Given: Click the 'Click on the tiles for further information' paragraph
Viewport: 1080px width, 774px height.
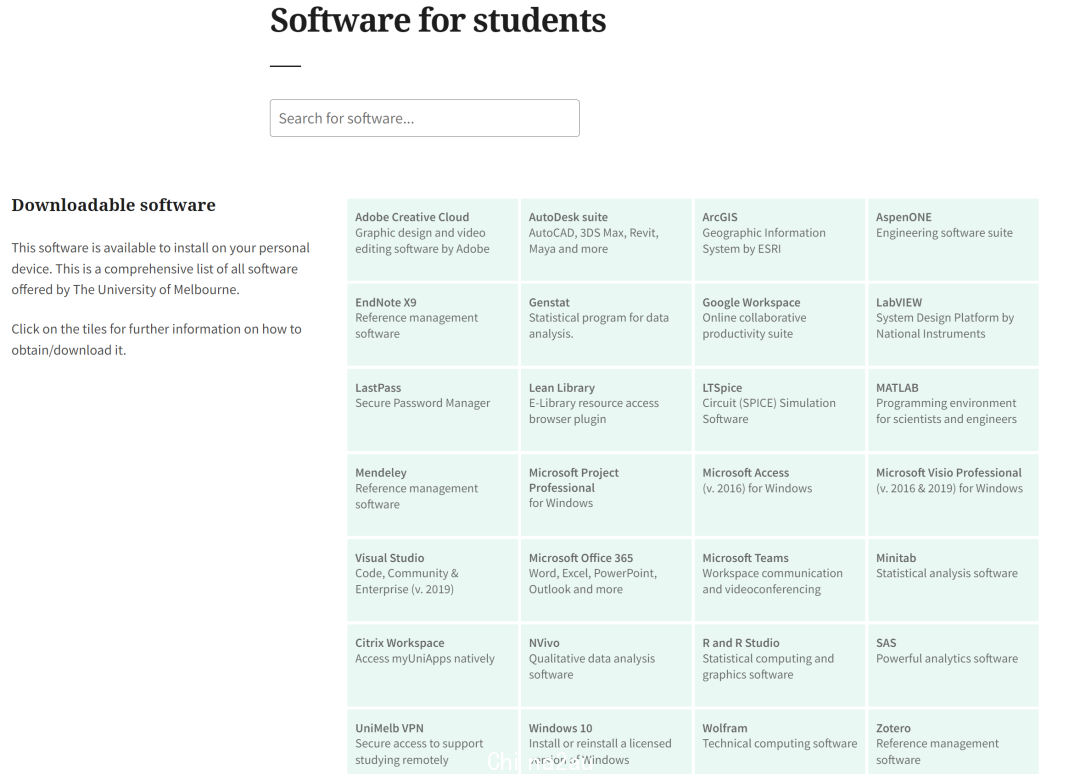Looking at the screenshot, I should pyautogui.click(x=156, y=339).
